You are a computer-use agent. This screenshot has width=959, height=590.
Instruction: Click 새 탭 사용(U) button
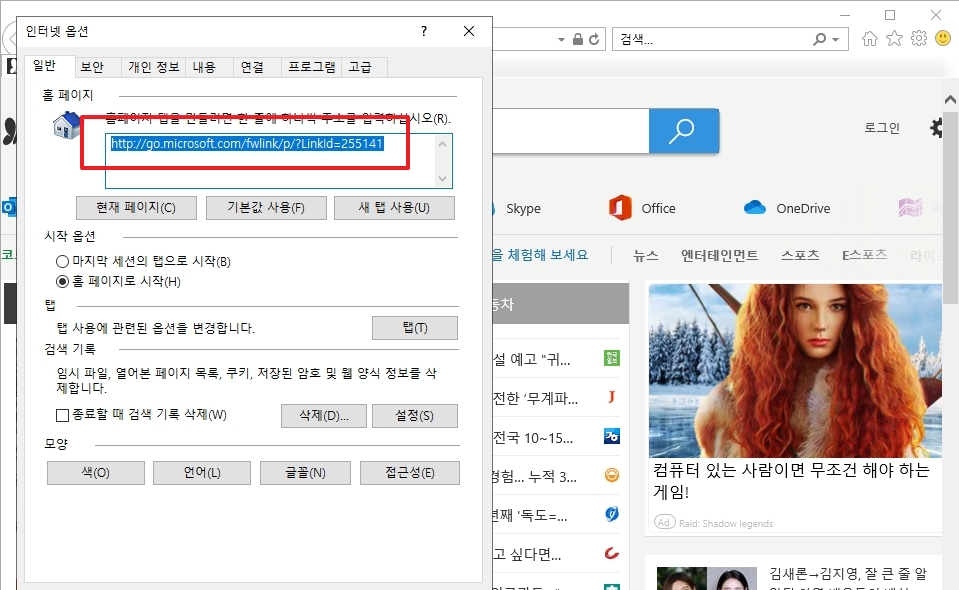pos(394,208)
